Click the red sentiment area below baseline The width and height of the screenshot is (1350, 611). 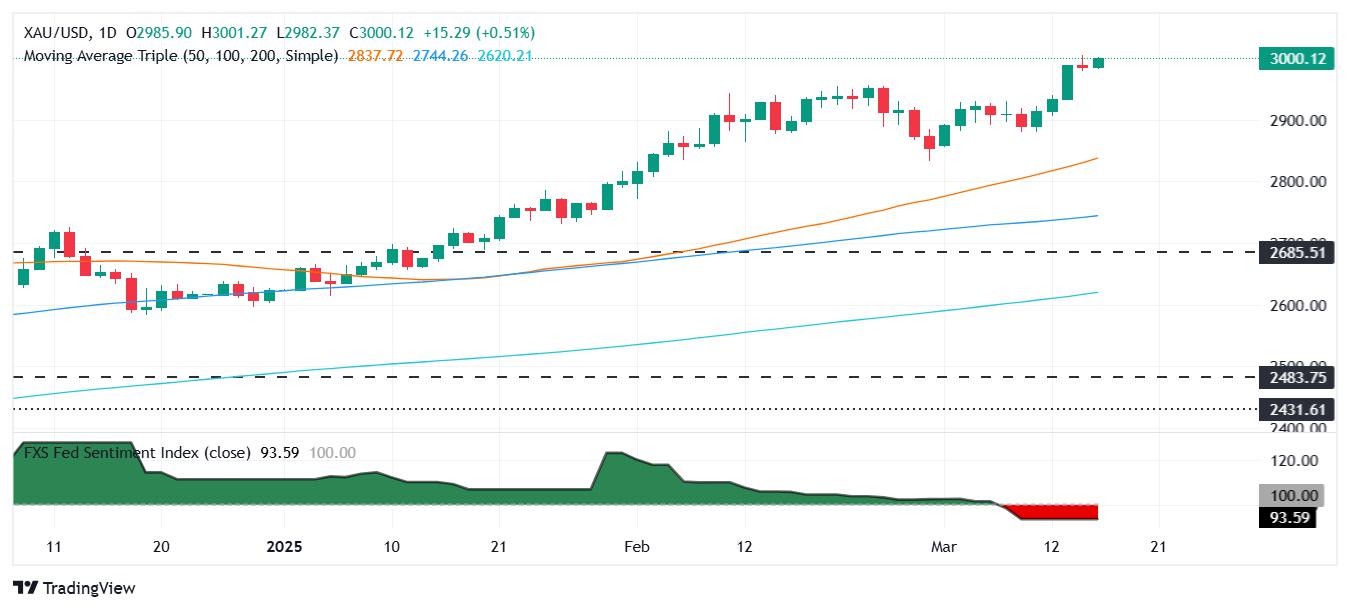(1058, 513)
